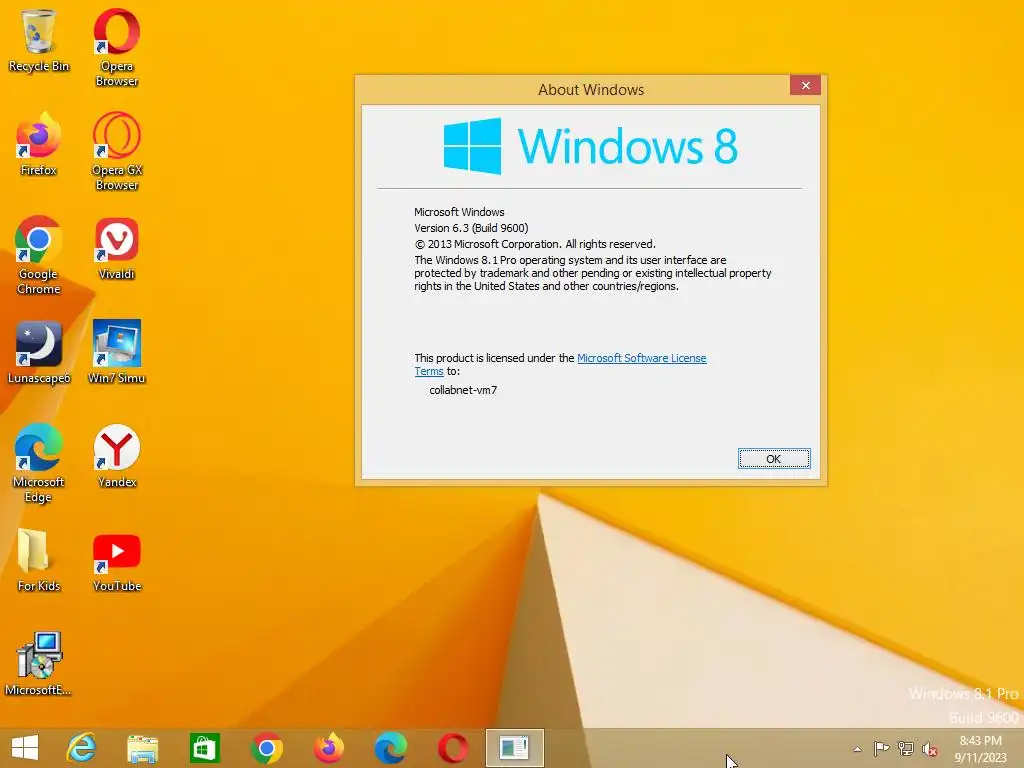Close the About Windows dialog
This screenshot has height=768, width=1024.
click(x=805, y=86)
